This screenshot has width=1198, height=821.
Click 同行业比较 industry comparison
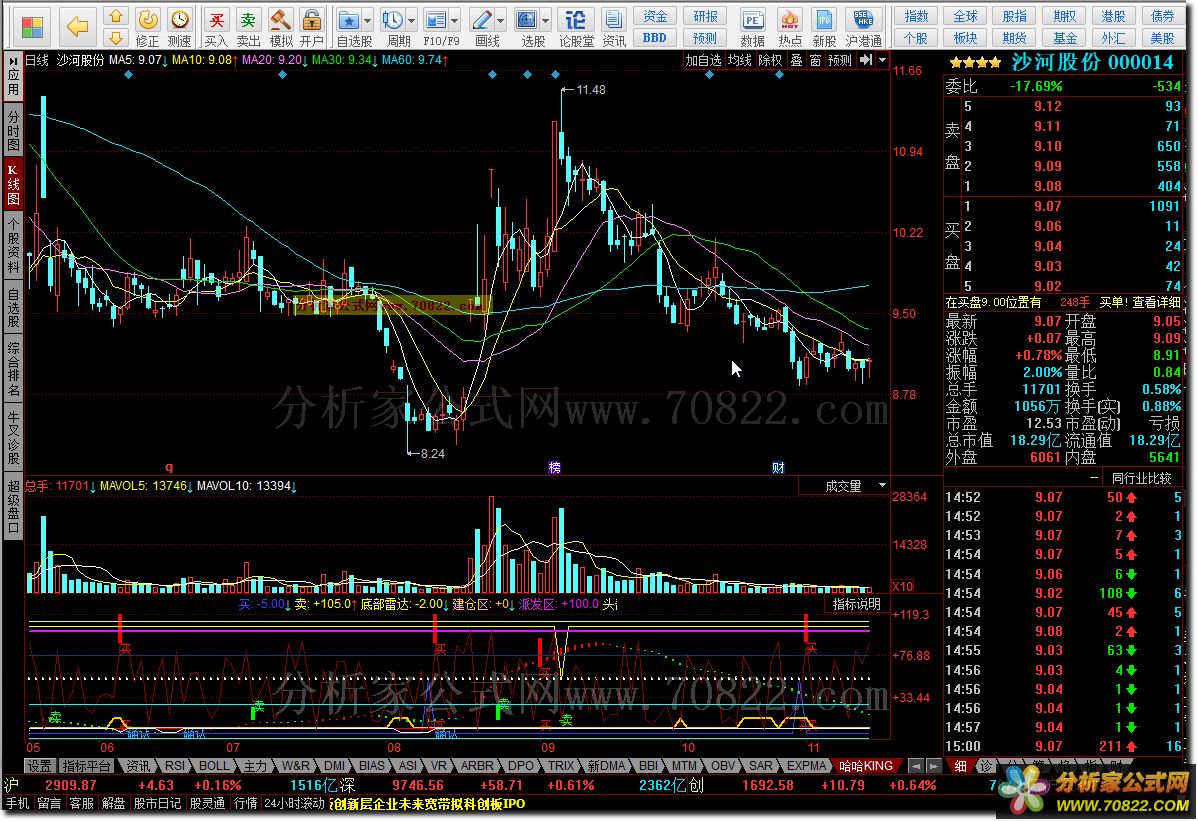pyautogui.click(x=1141, y=478)
